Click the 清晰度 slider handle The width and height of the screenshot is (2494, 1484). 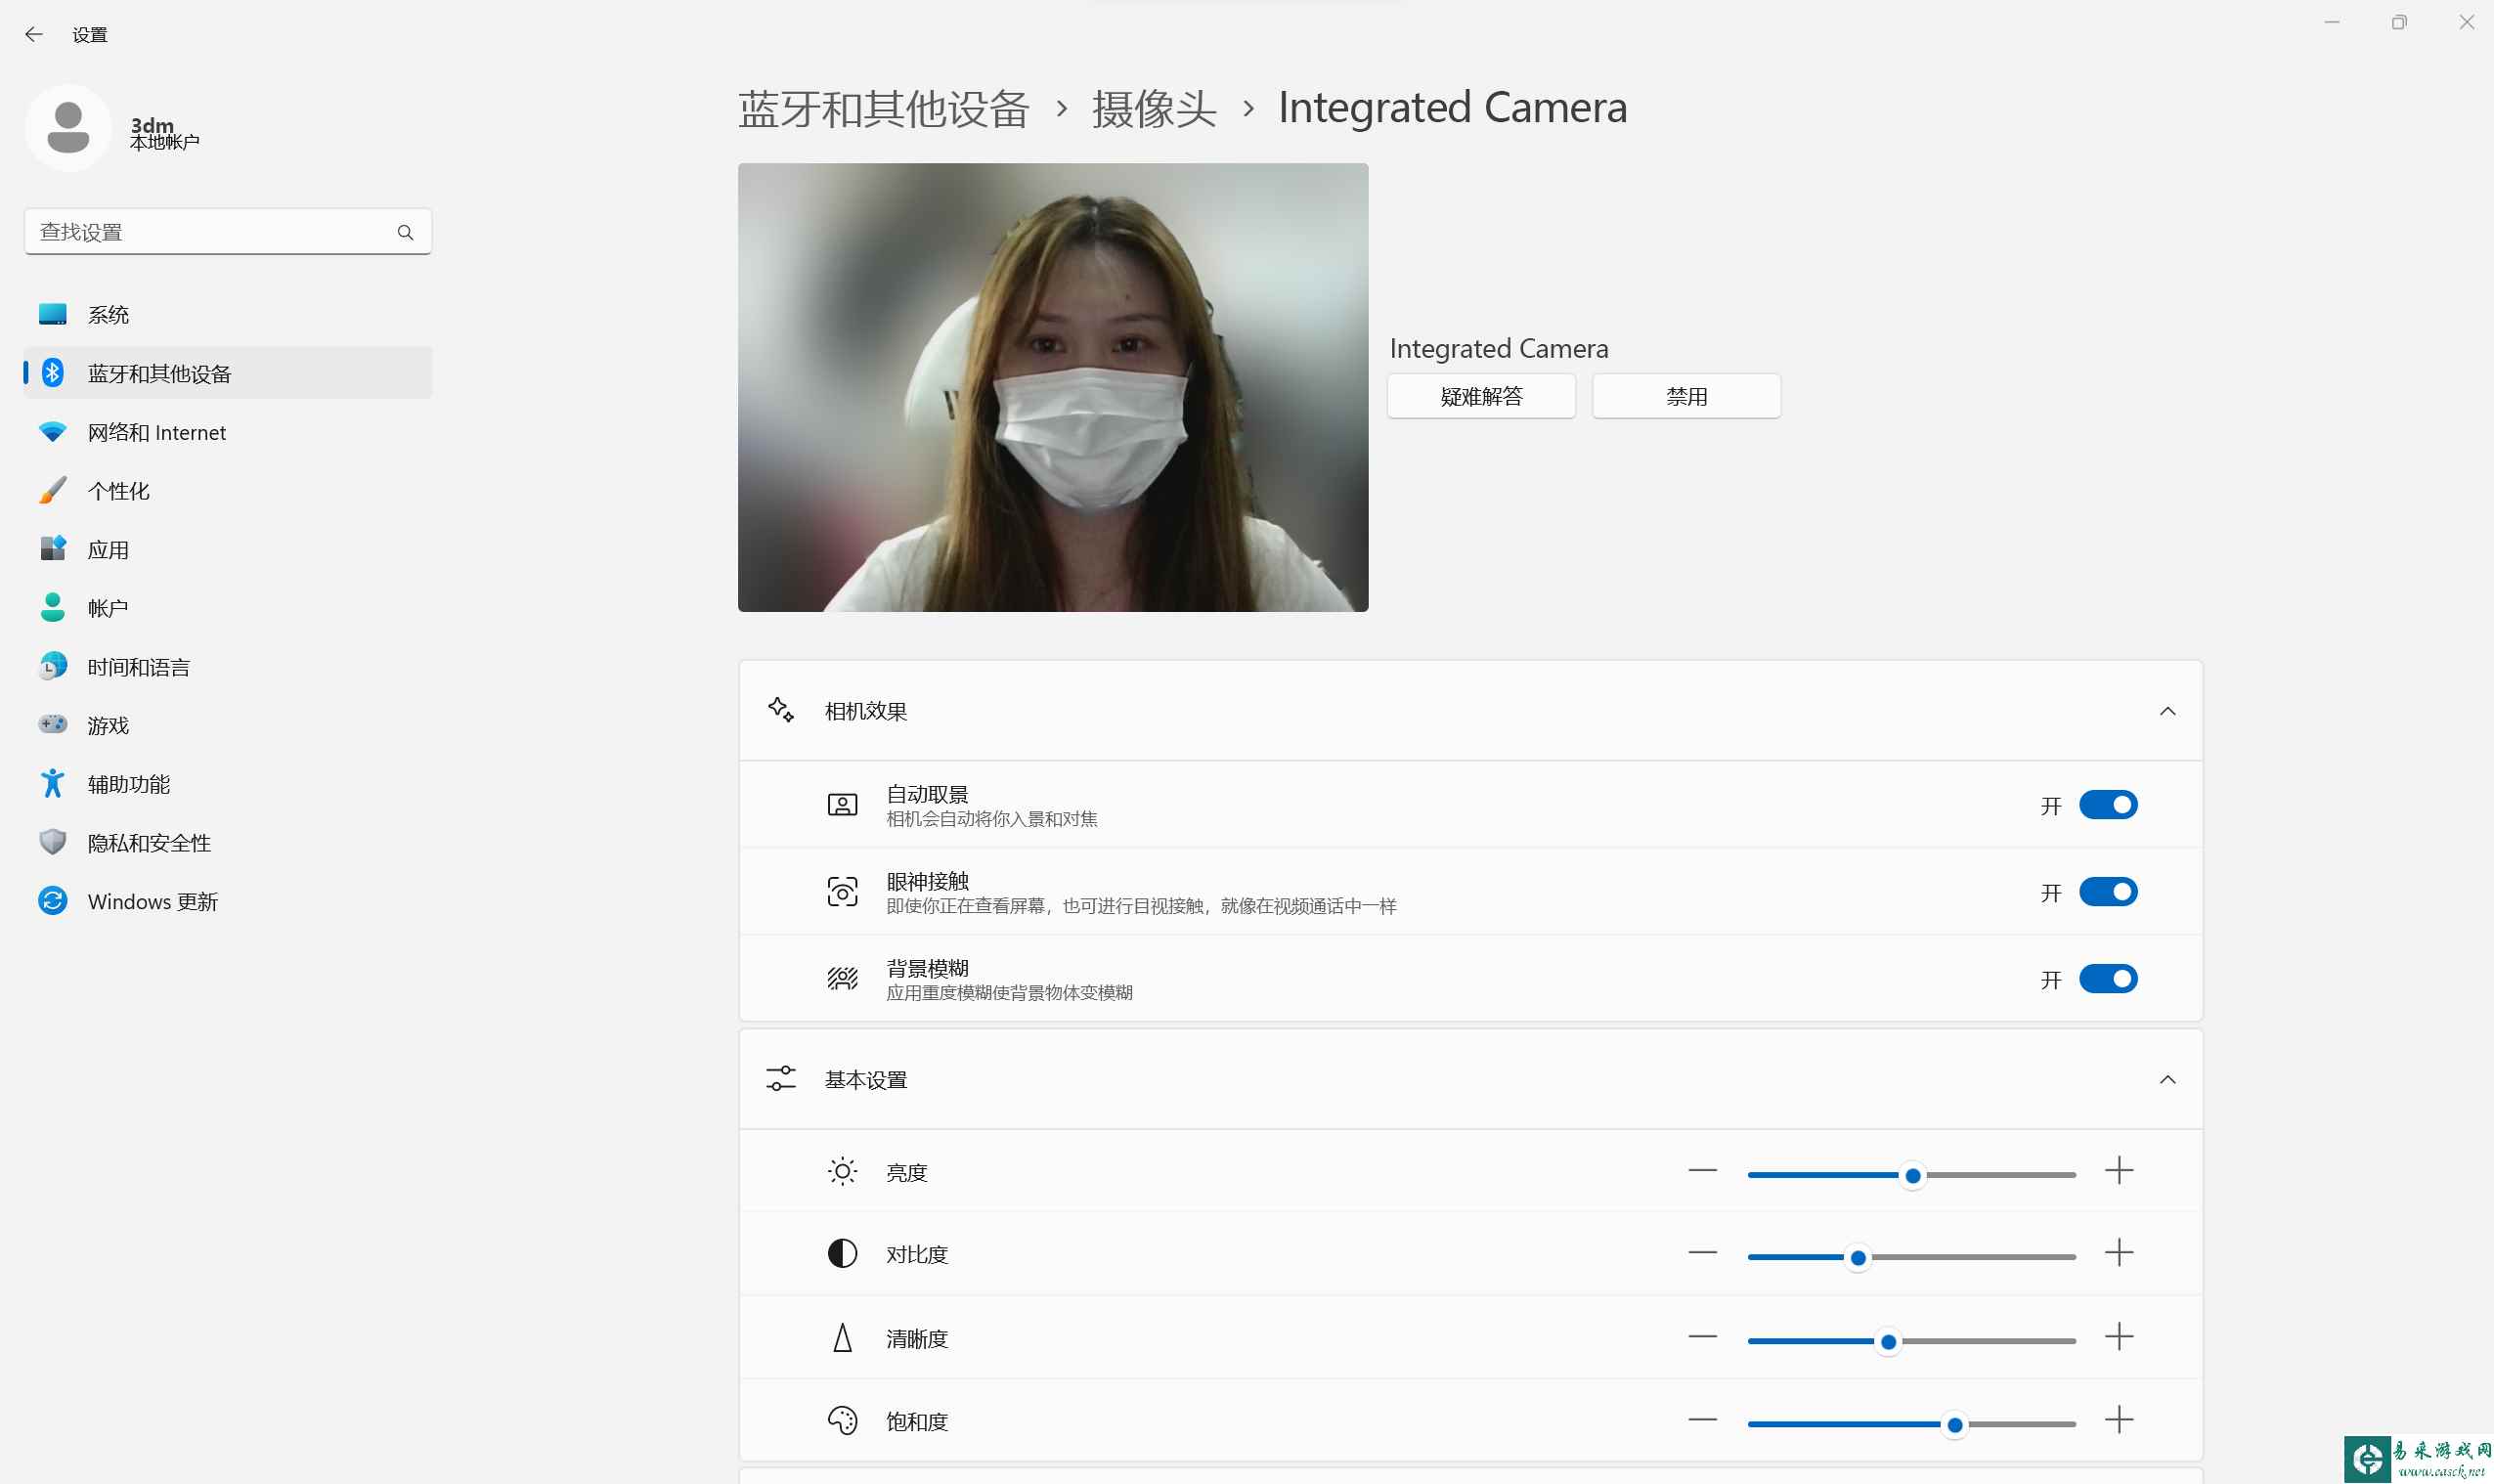pyautogui.click(x=1887, y=1341)
